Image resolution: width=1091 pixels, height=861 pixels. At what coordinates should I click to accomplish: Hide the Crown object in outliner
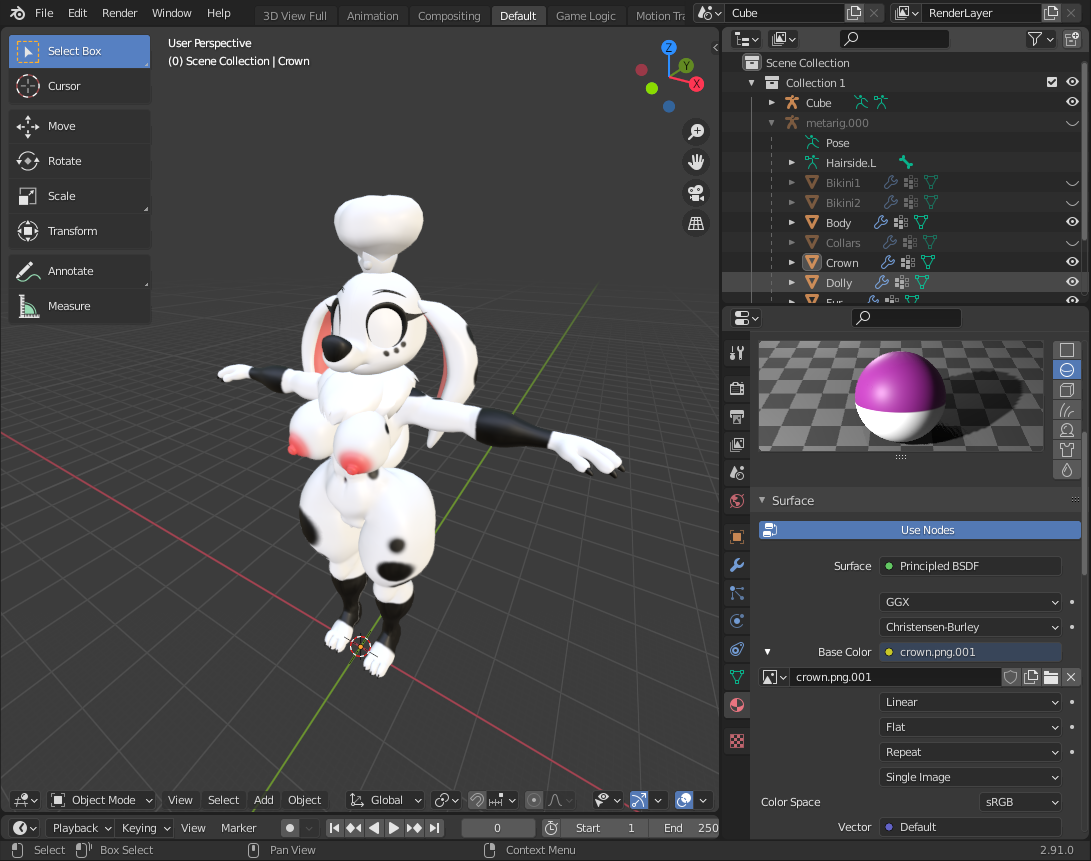point(1072,262)
